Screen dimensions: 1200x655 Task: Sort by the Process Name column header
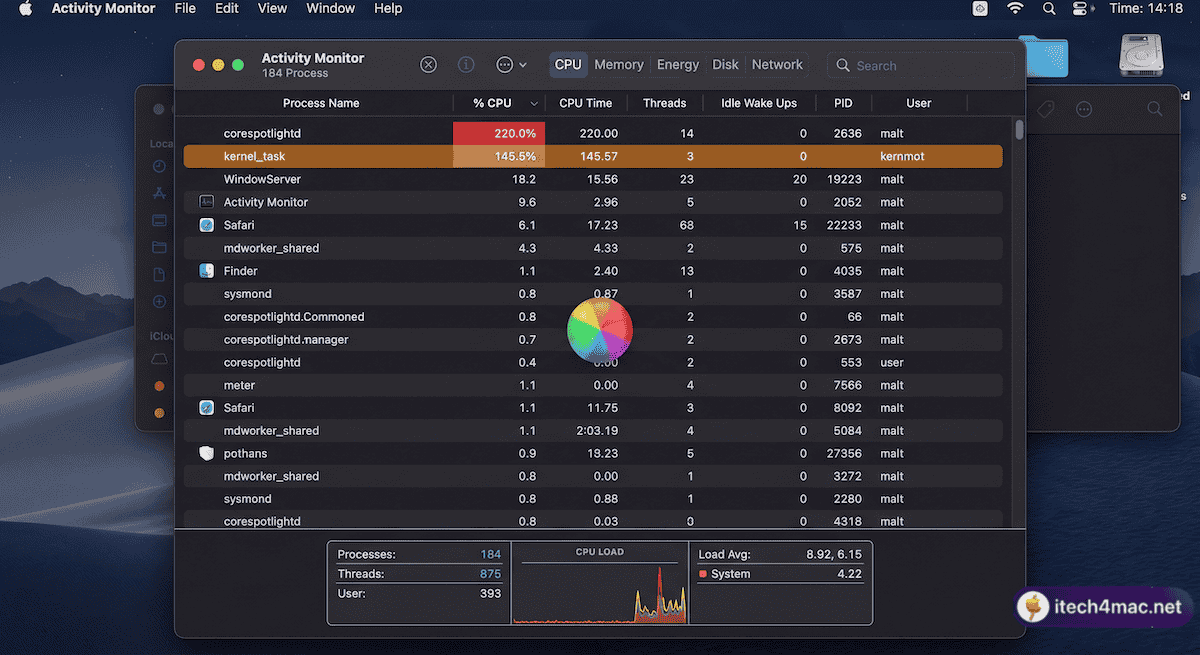[x=320, y=103]
